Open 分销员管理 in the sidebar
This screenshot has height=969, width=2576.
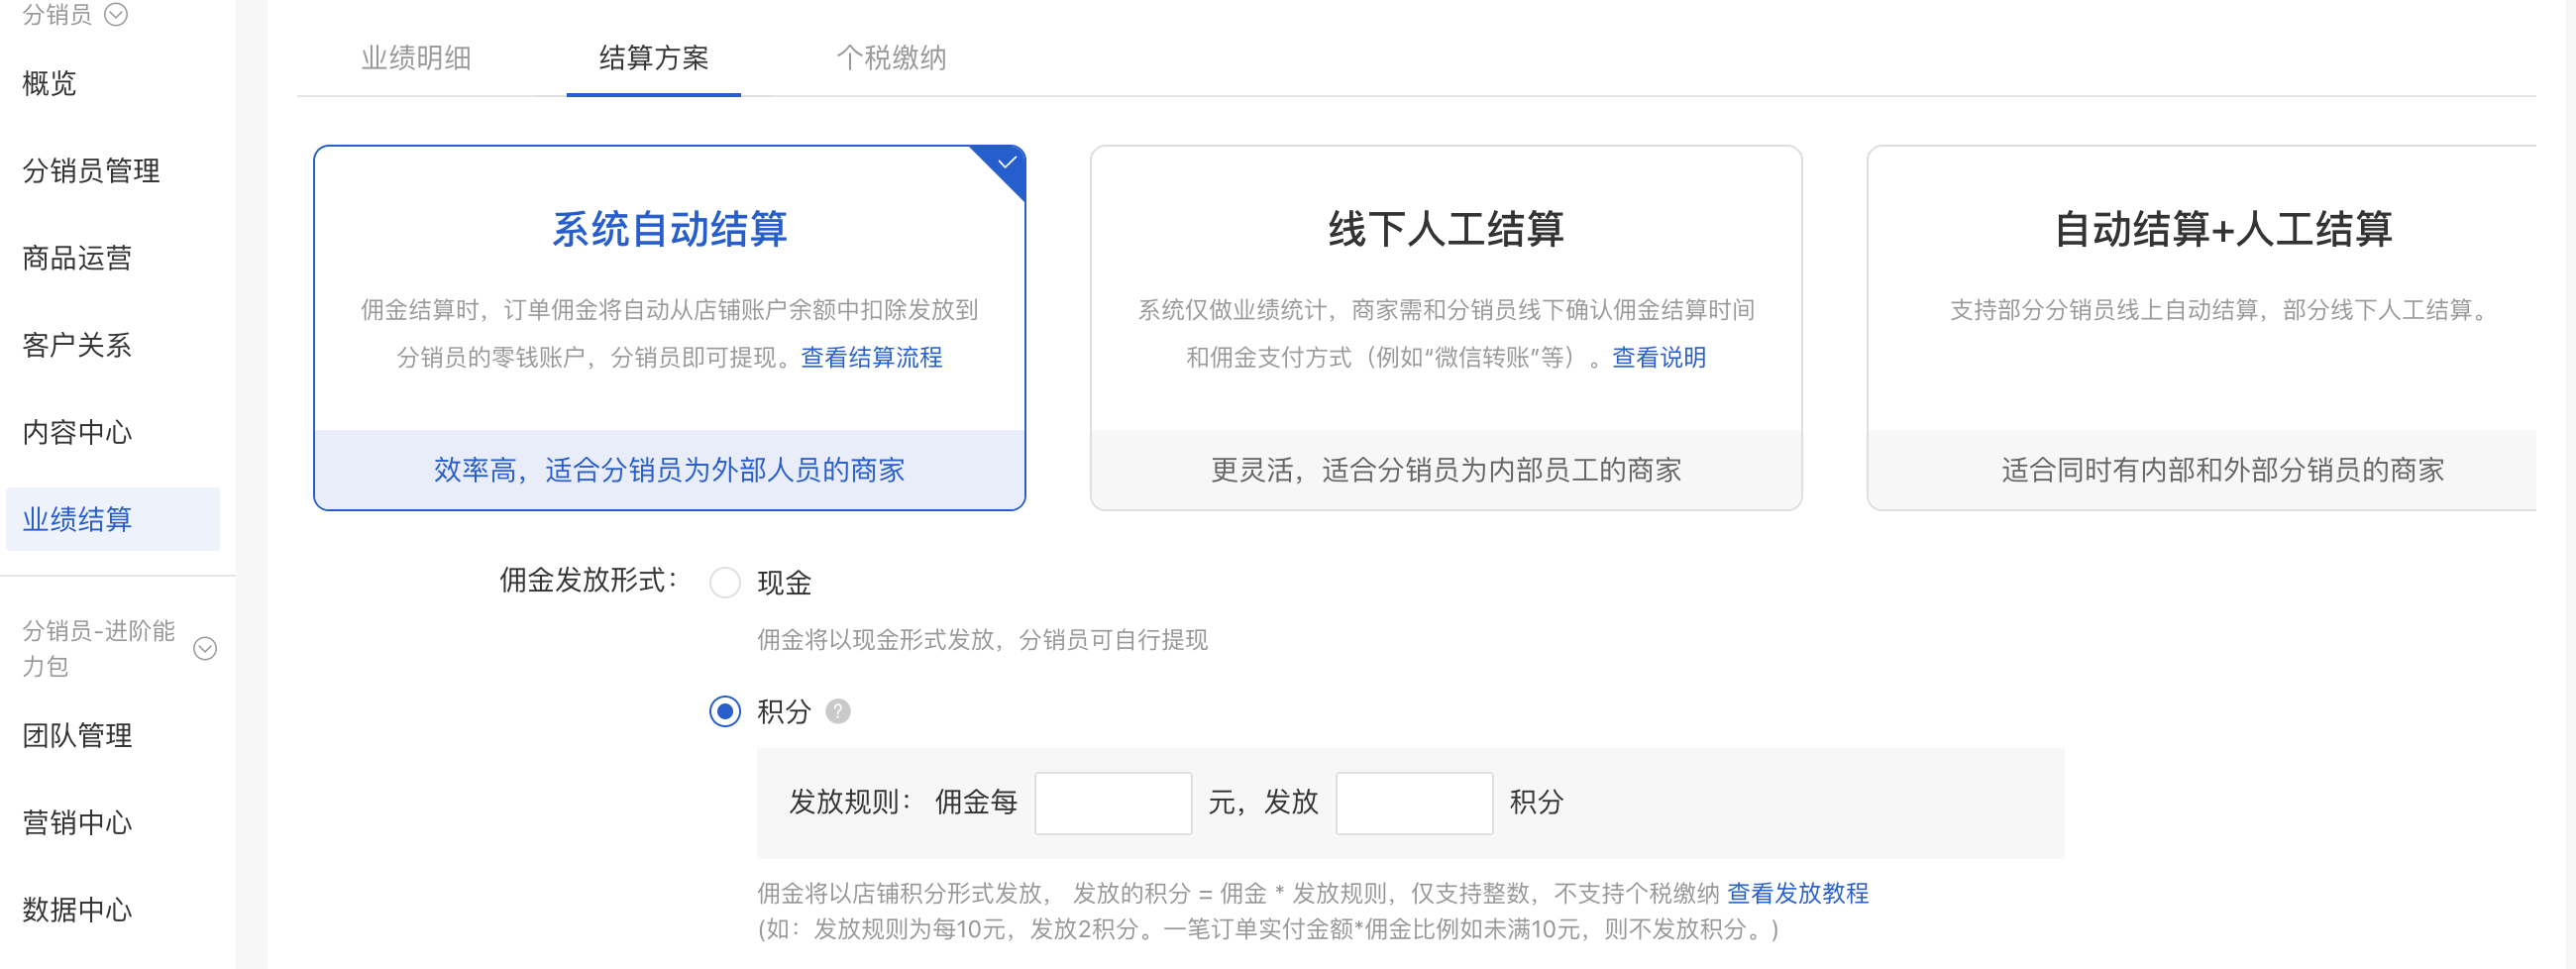pyautogui.click(x=91, y=171)
